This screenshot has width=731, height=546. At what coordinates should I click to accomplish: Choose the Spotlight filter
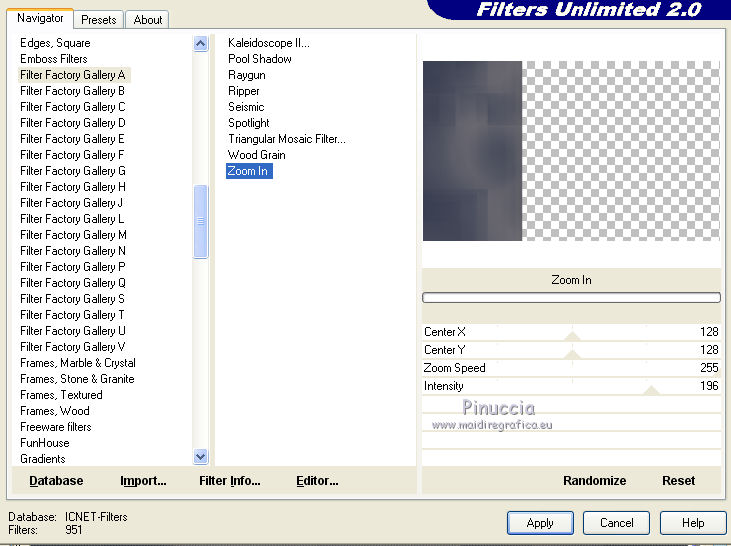[x=248, y=123]
